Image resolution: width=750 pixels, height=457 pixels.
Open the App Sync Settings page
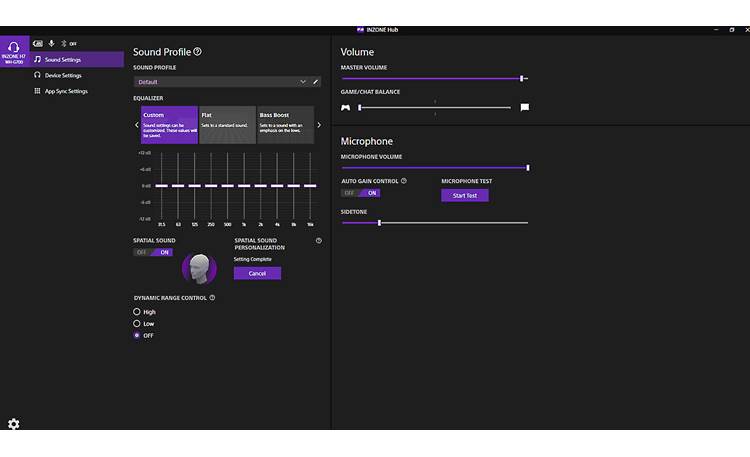(77, 91)
